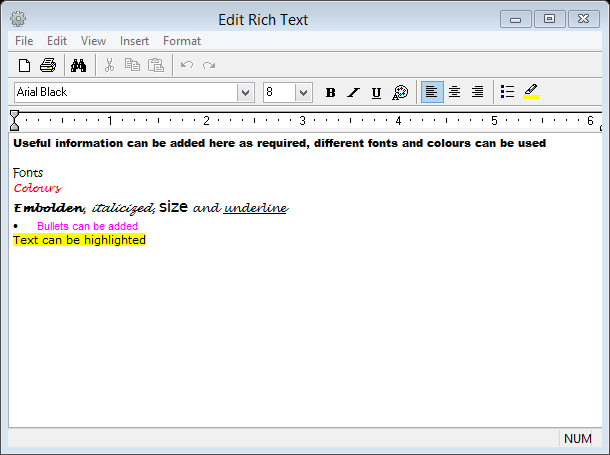
Task: Open the View menu
Action: coord(93,41)
